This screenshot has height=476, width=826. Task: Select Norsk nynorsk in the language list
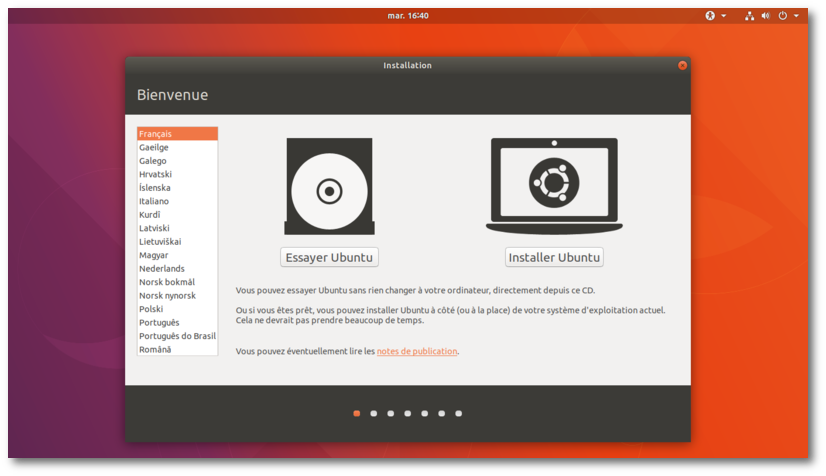click(x=178, y=295)
